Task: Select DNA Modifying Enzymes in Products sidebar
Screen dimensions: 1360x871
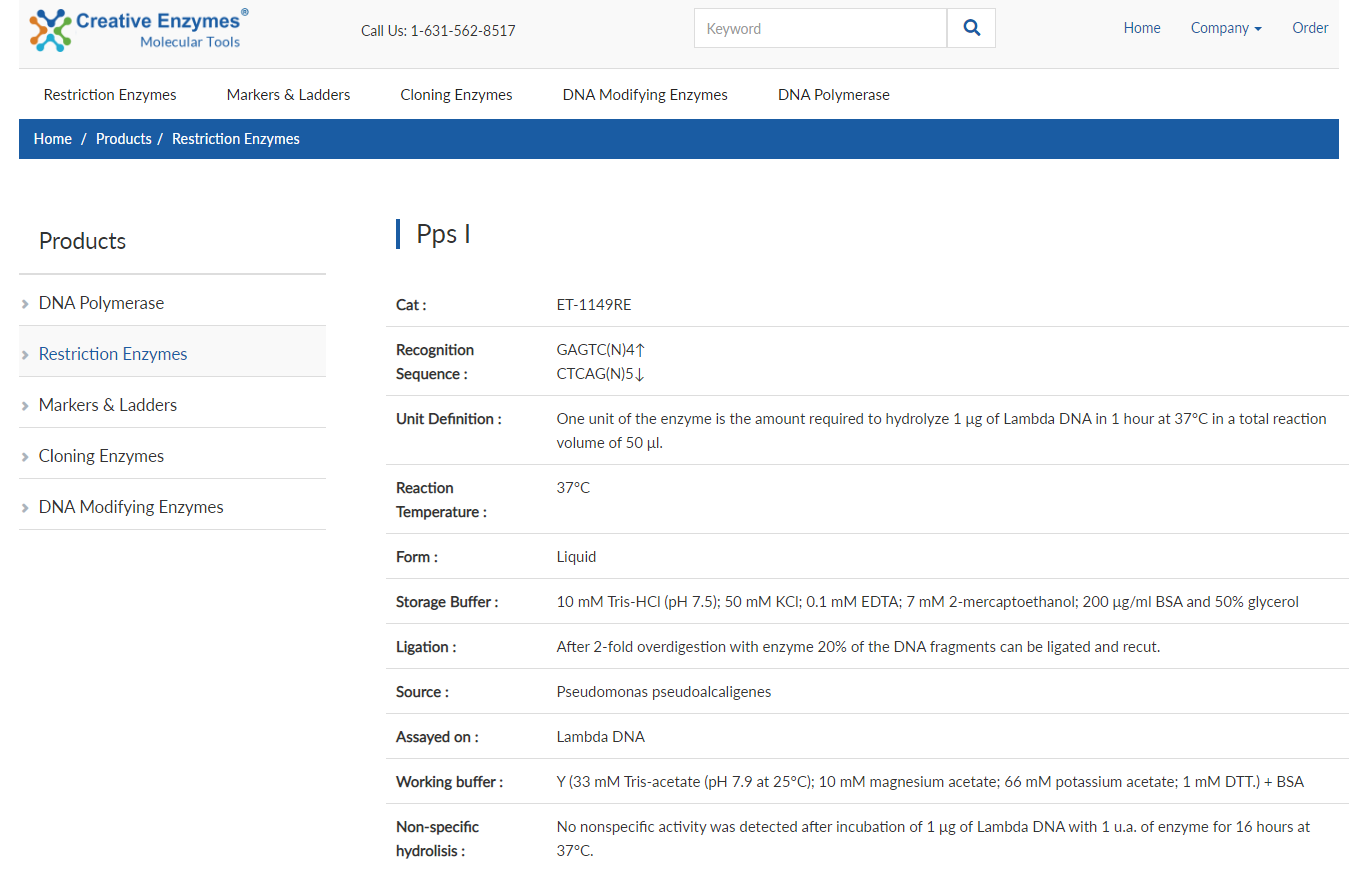Action: (x=131, y=507)
